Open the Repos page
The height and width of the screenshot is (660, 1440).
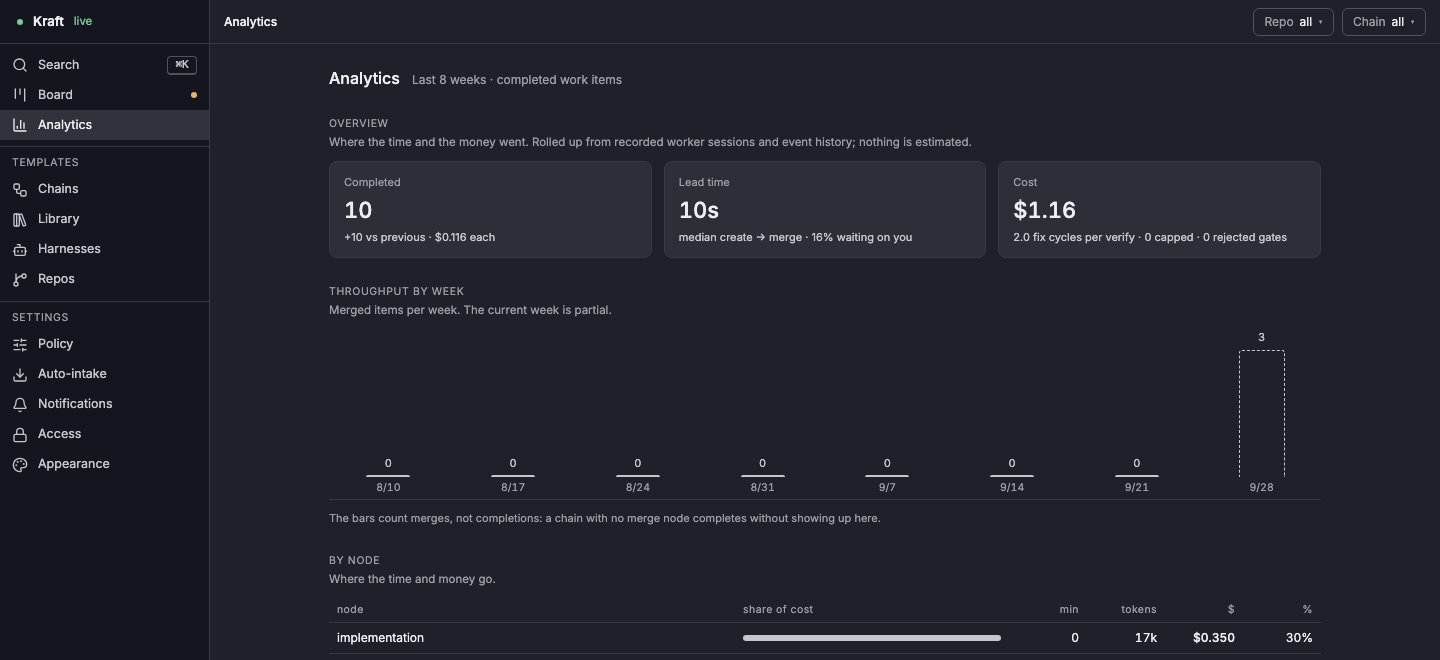click(x=105, y=279)
